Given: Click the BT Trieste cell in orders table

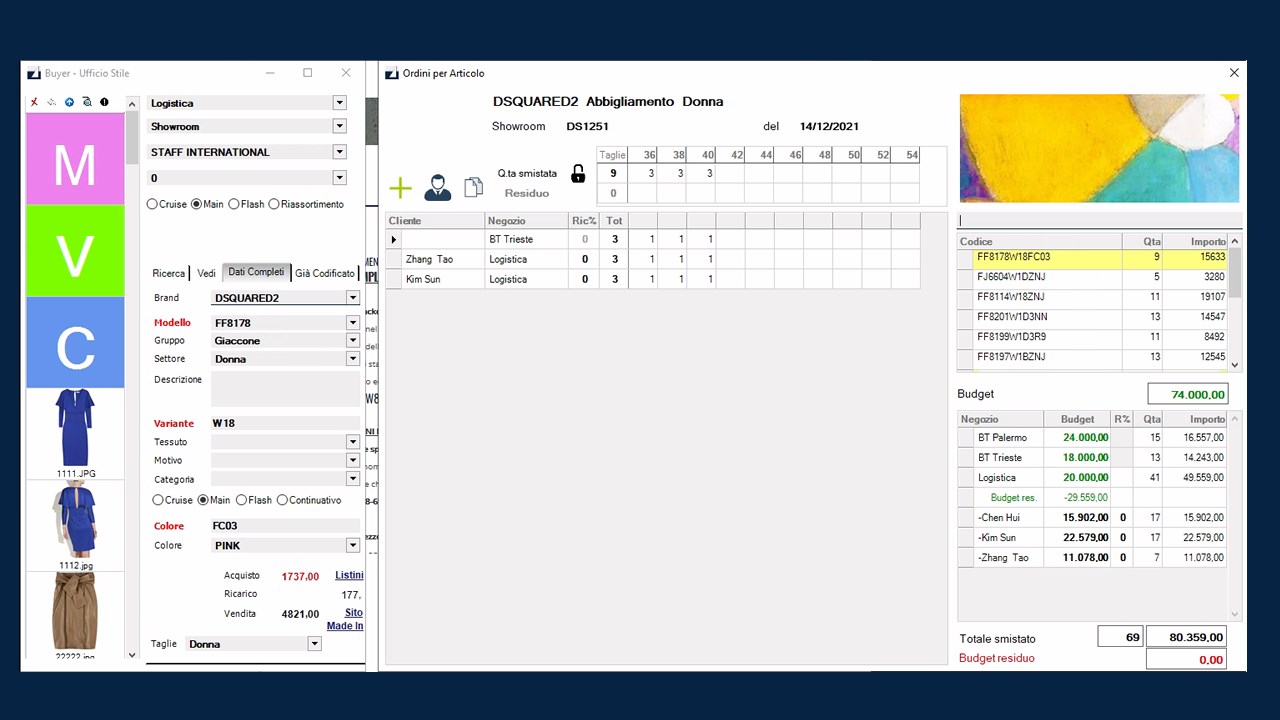Looking at the screenshot, I should coord(526,239).
